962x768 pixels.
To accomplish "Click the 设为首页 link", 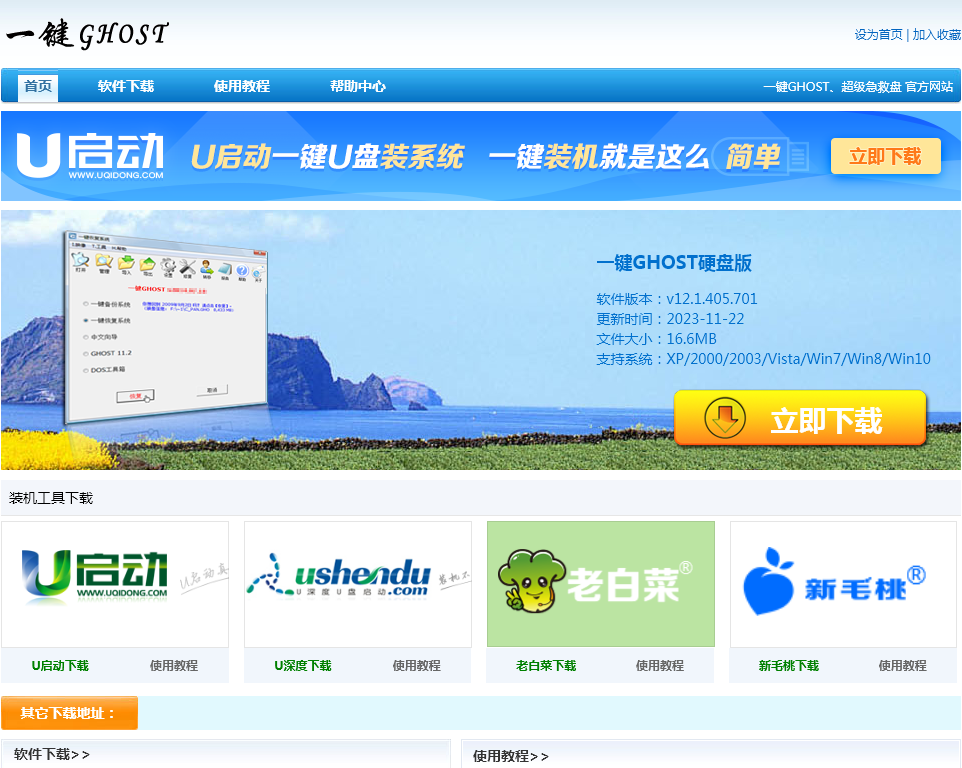I will (x=879, y=35).
